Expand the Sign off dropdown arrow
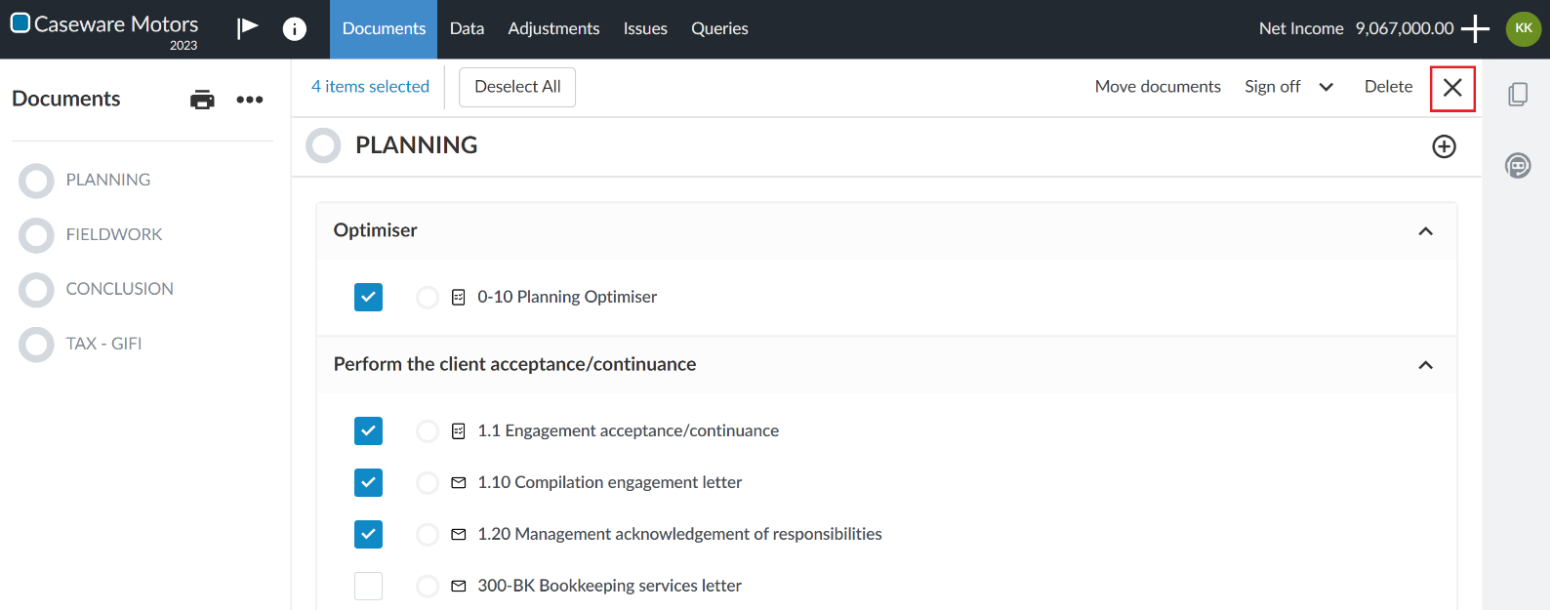1550x610 pixels. click(x=1326, y=87)
